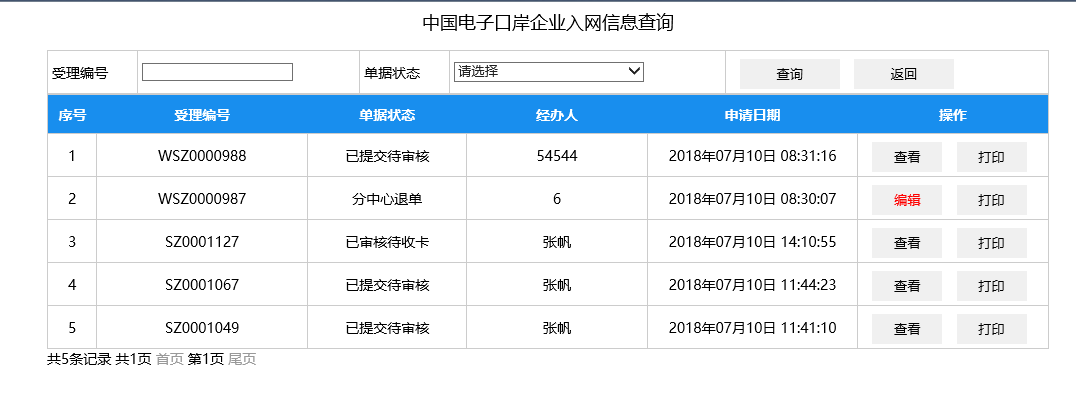
Task: Click 已提交待审核 in row SZ0001049
Action: click(x=387, y=328)
